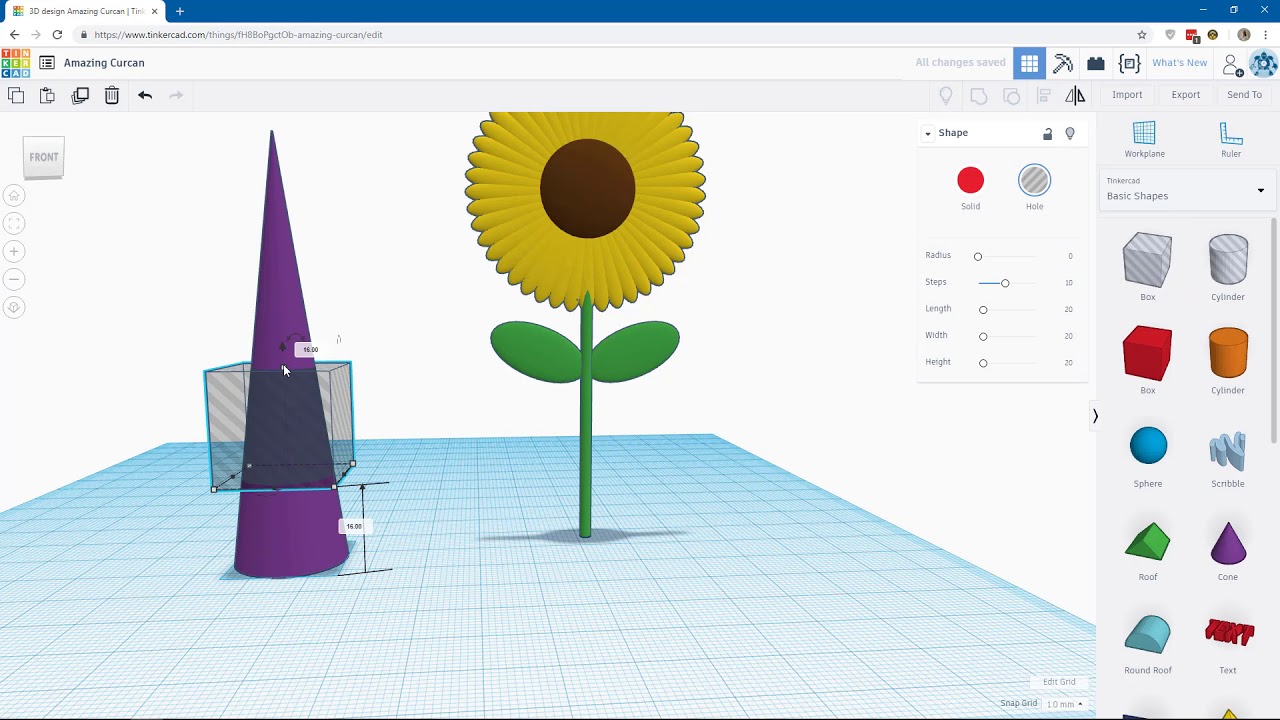Zoom out the viewport
This screenshot has height=720, width=1280.
pos(14,279)
